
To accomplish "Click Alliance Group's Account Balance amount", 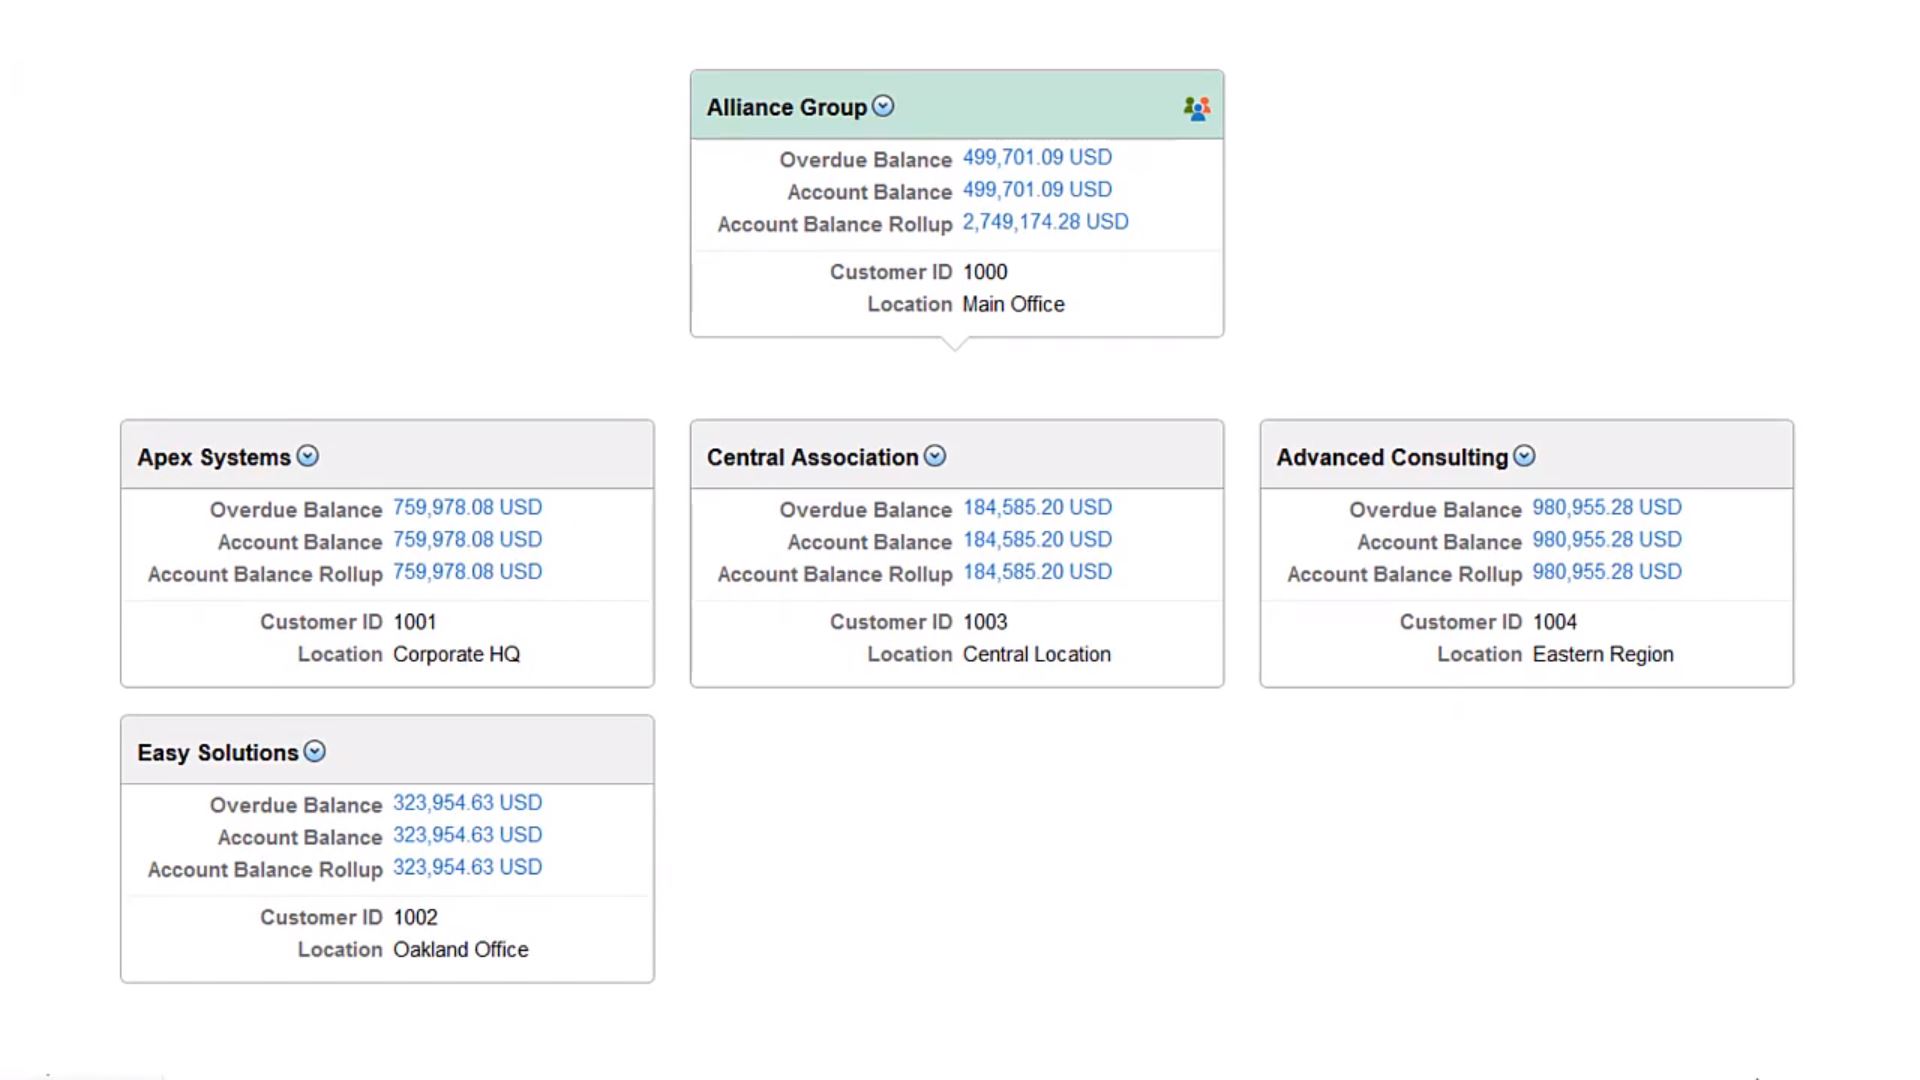I will (x=1036, y=190).
